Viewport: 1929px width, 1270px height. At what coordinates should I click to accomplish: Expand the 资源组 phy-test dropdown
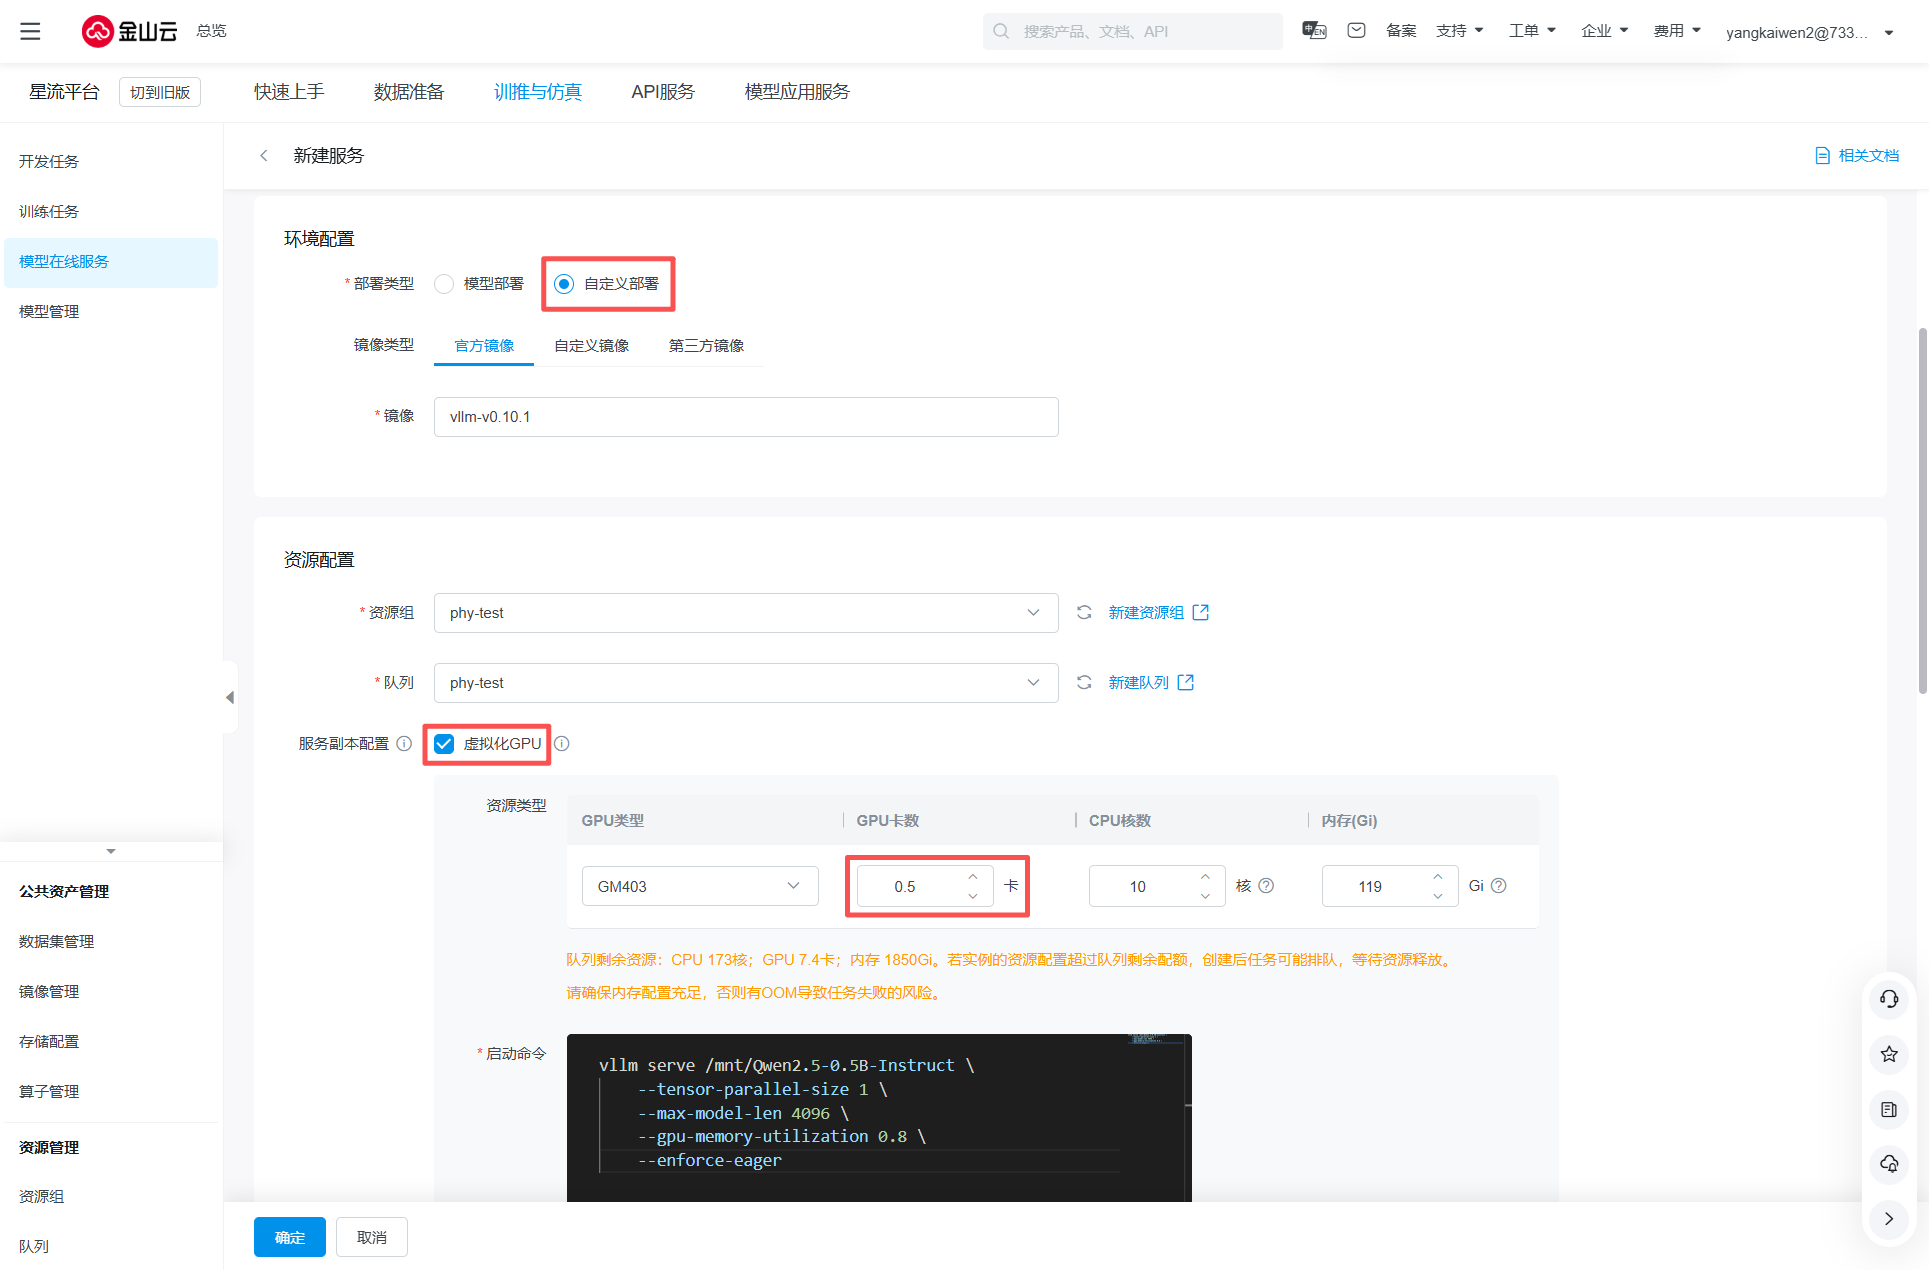pyautogui.click(x=745, y=613)
